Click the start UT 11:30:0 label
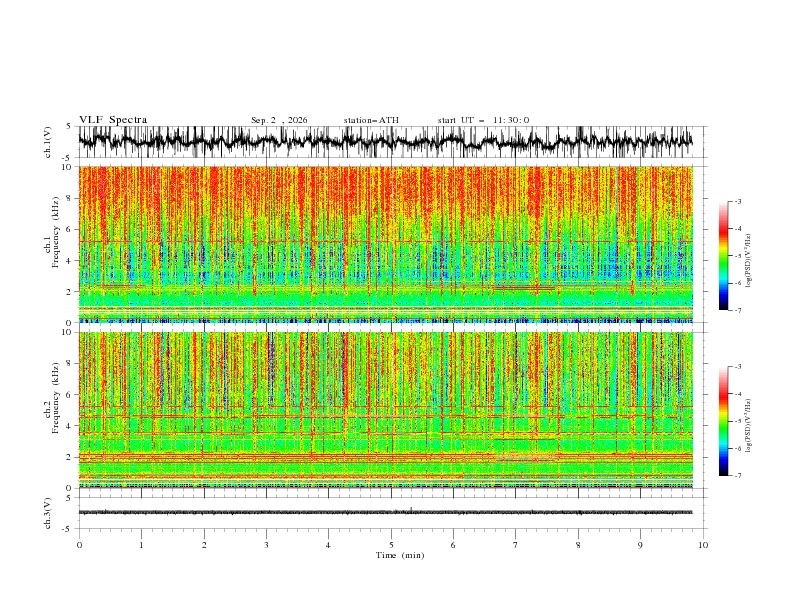The image size is (792, 612). coord(483,120)
